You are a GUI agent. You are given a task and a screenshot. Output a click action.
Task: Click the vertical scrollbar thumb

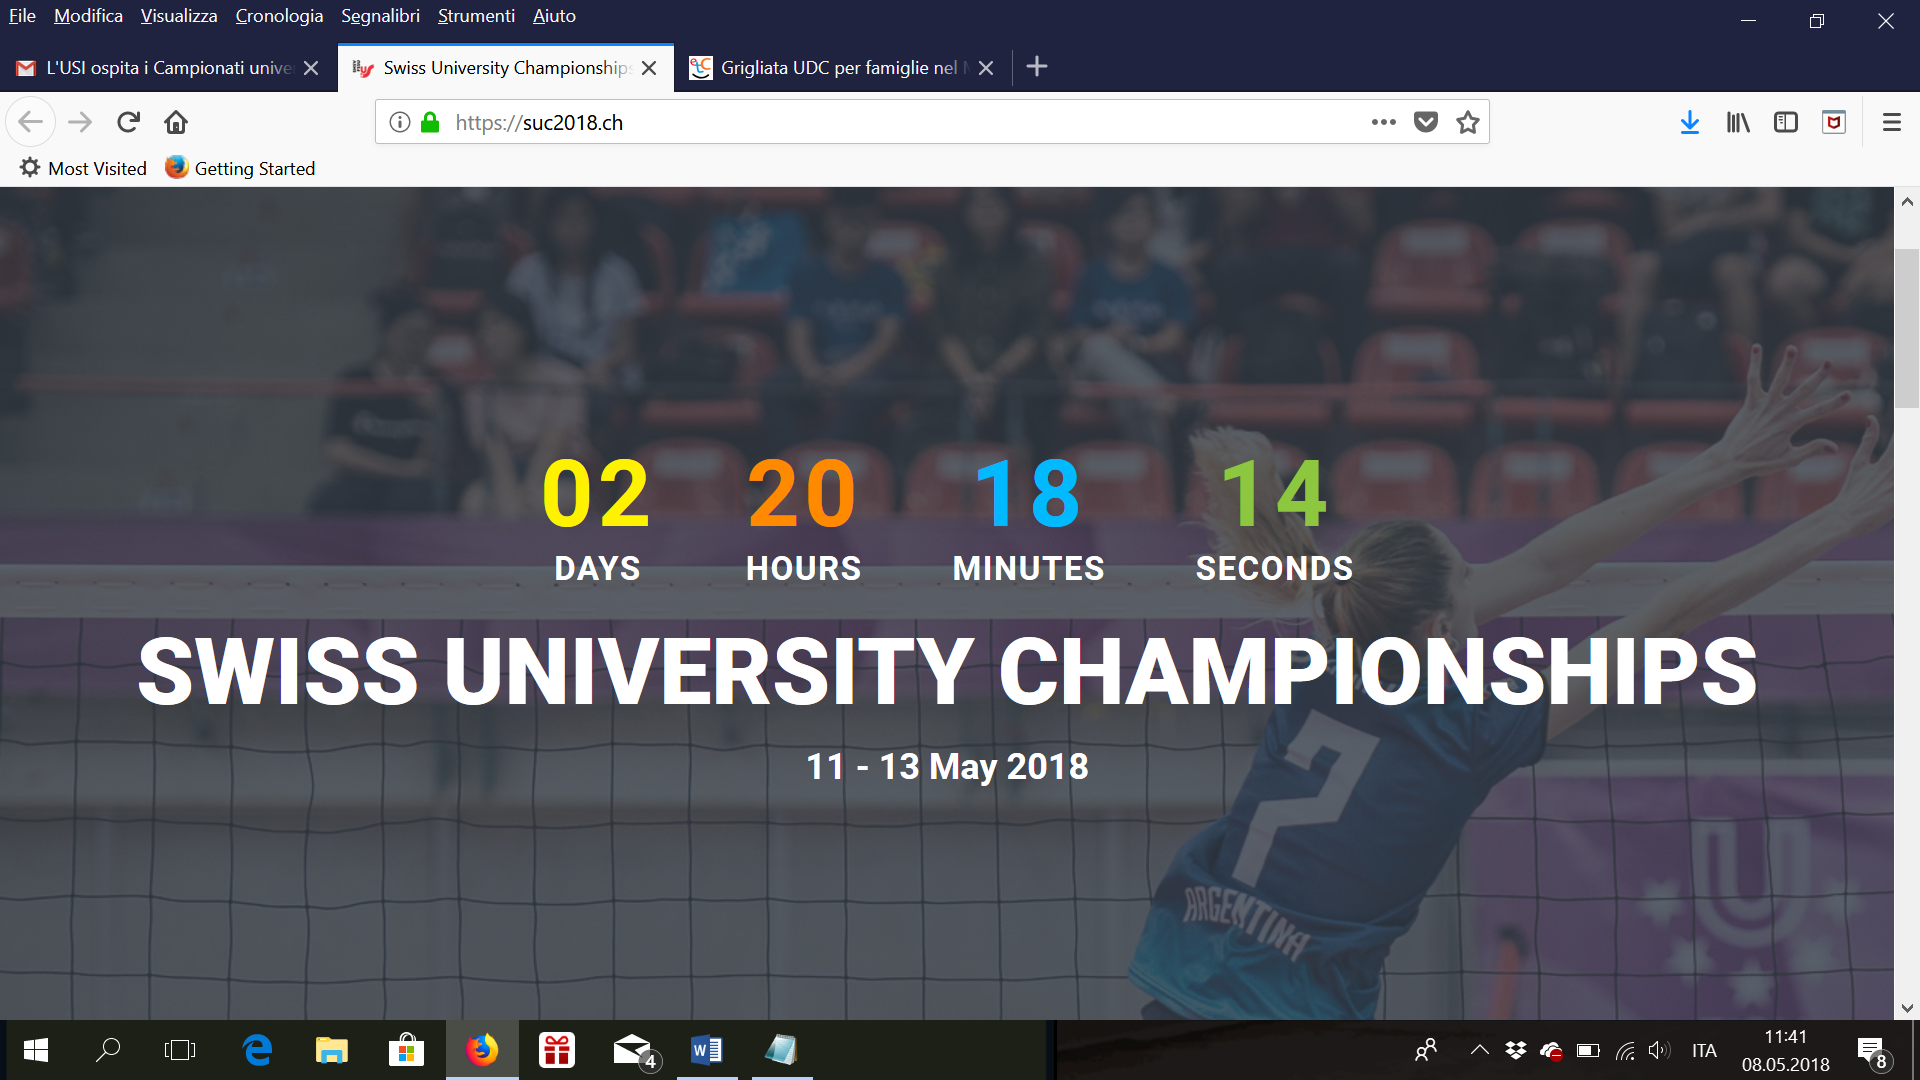1907,328
